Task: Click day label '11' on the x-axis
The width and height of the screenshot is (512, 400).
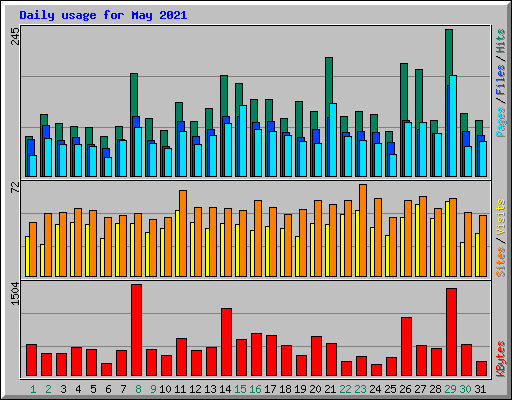Action: 180,389
